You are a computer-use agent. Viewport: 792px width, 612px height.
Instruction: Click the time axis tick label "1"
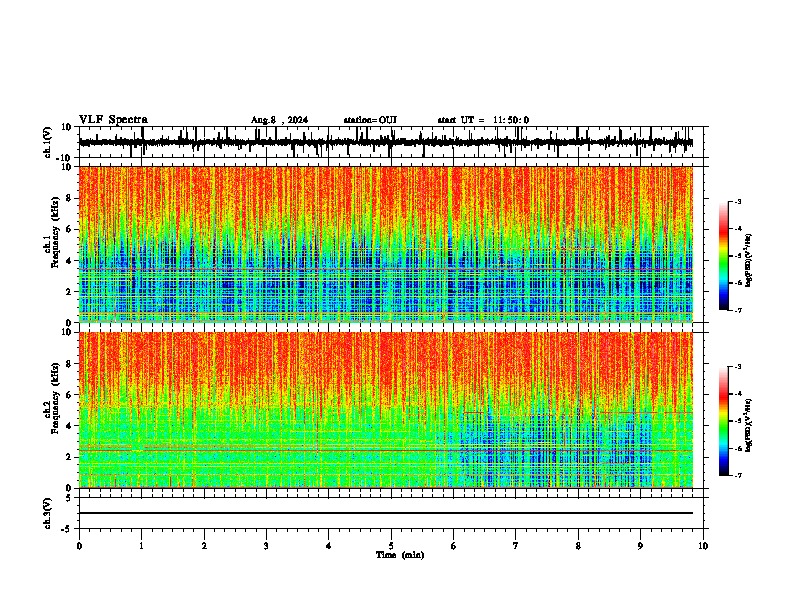tap(141, 546)
